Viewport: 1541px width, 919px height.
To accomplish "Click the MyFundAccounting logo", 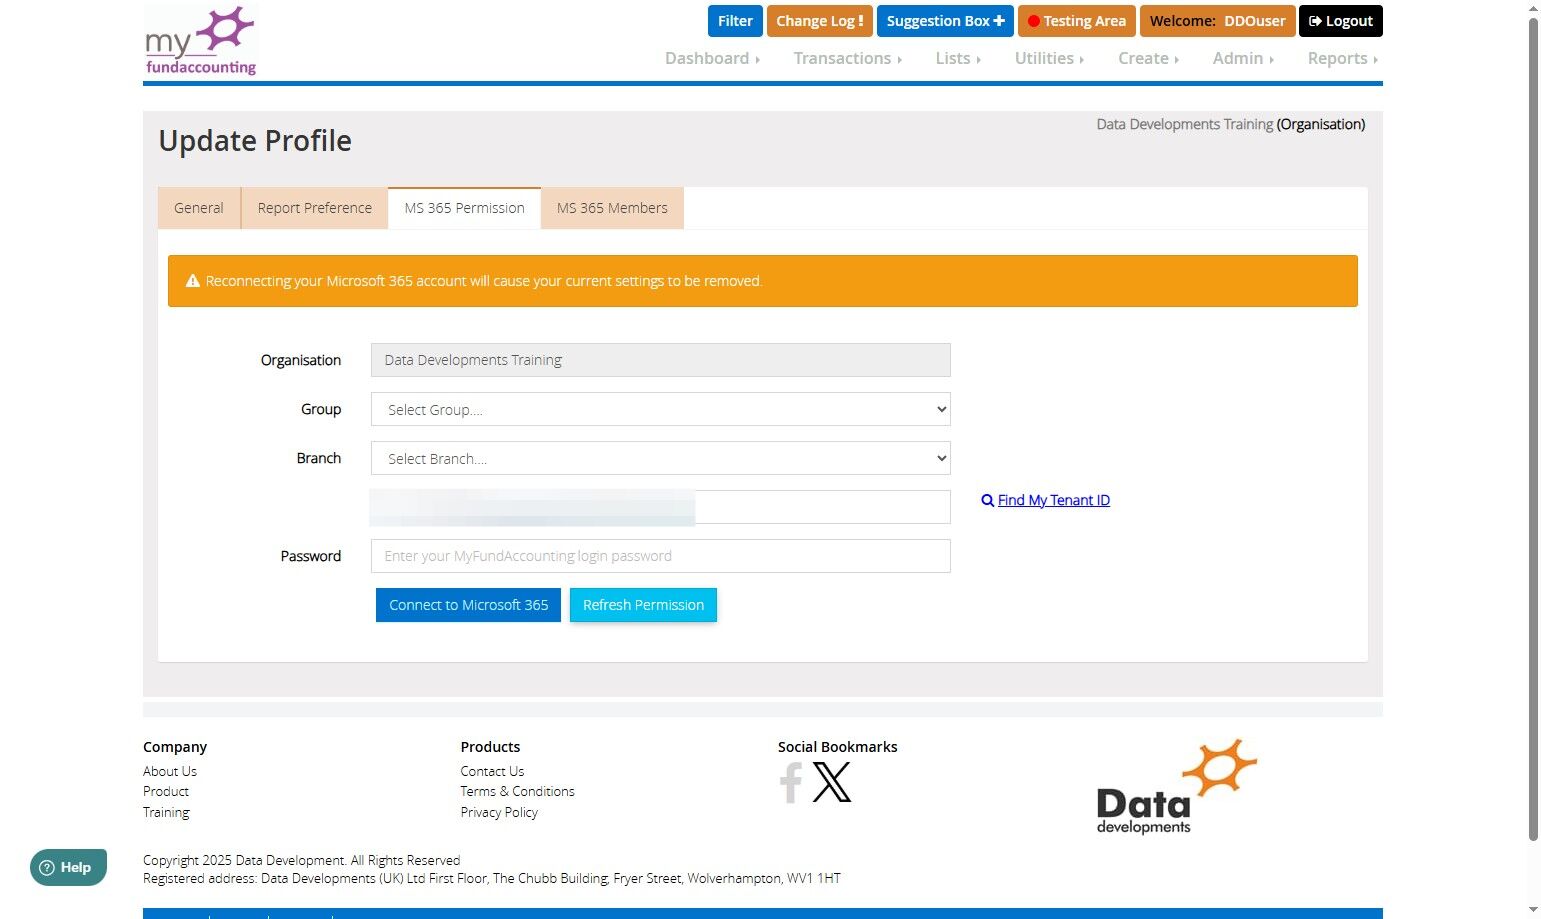I will click(201, 41).
